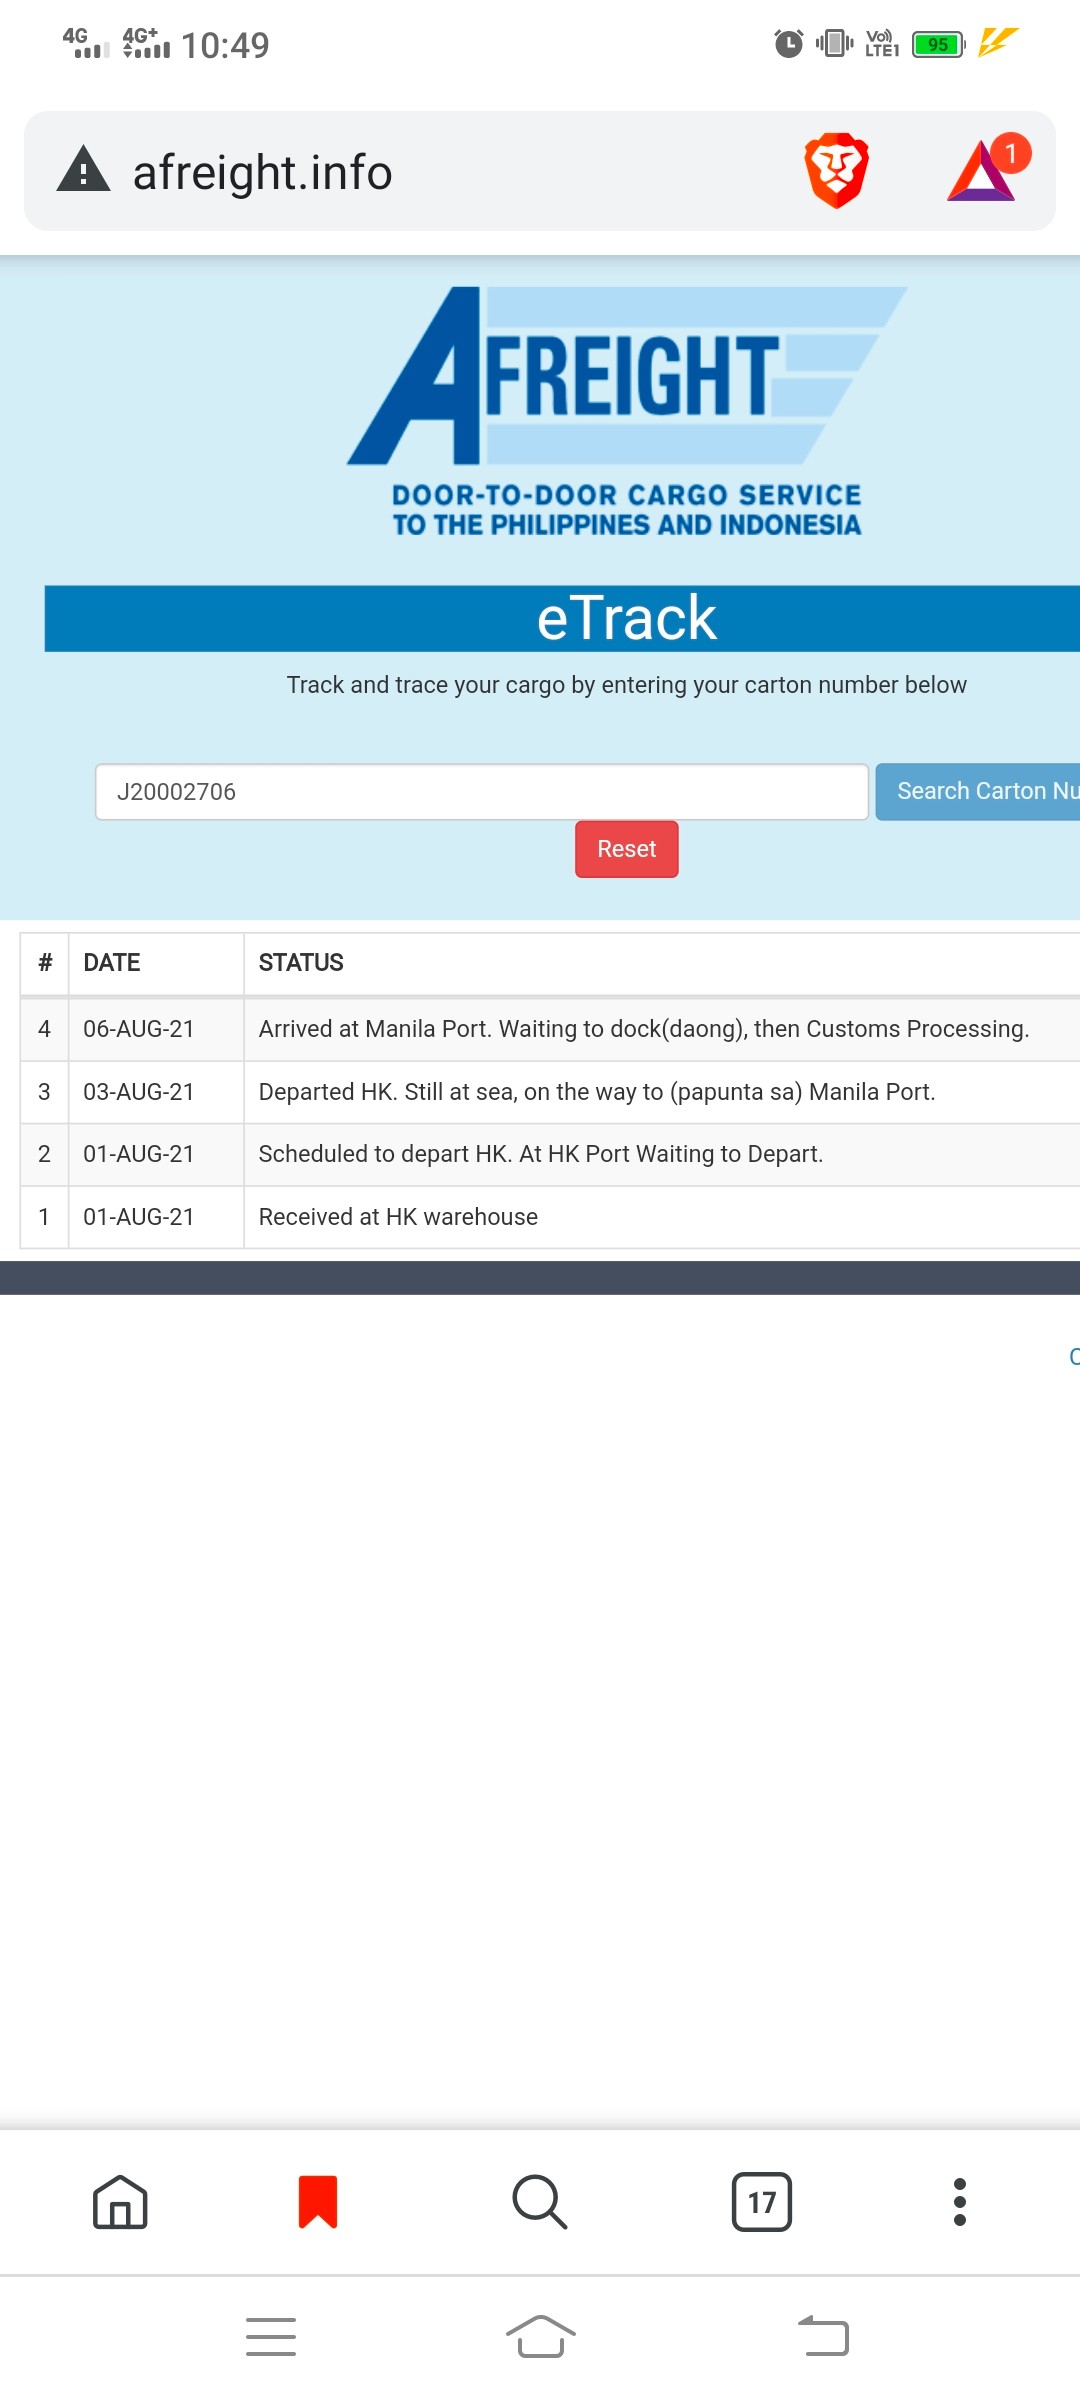The width and height of the screenshot is (1080, 2400).
Task: Tap the alarm clock status icon
Action: pyautogui.click(x=789, y=44)
